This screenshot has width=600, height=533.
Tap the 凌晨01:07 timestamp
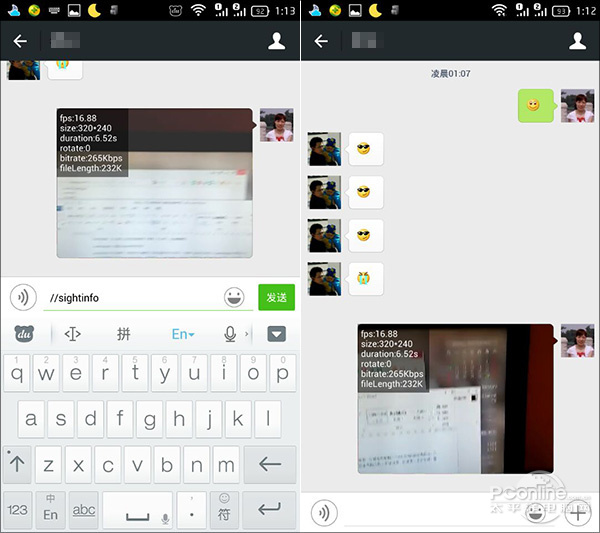click(450, 73)
